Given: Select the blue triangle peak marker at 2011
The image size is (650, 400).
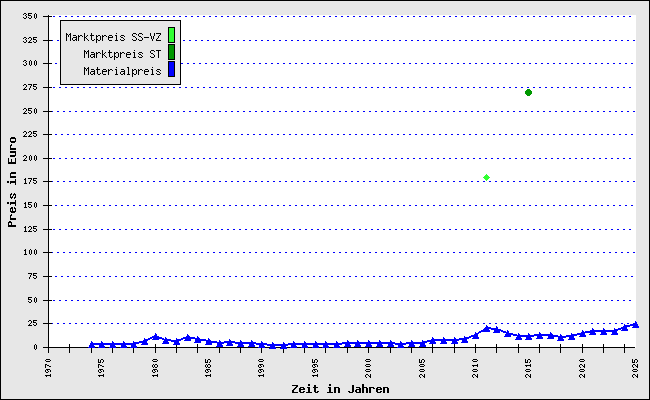Looking at the screenshot, I should click(x=486, y=328).
